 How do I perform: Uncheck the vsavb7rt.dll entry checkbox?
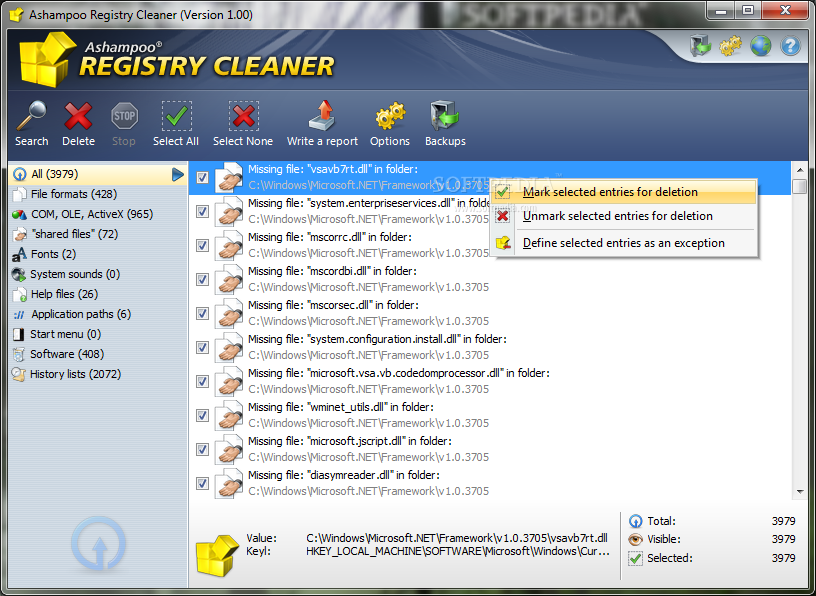point(202,177)
